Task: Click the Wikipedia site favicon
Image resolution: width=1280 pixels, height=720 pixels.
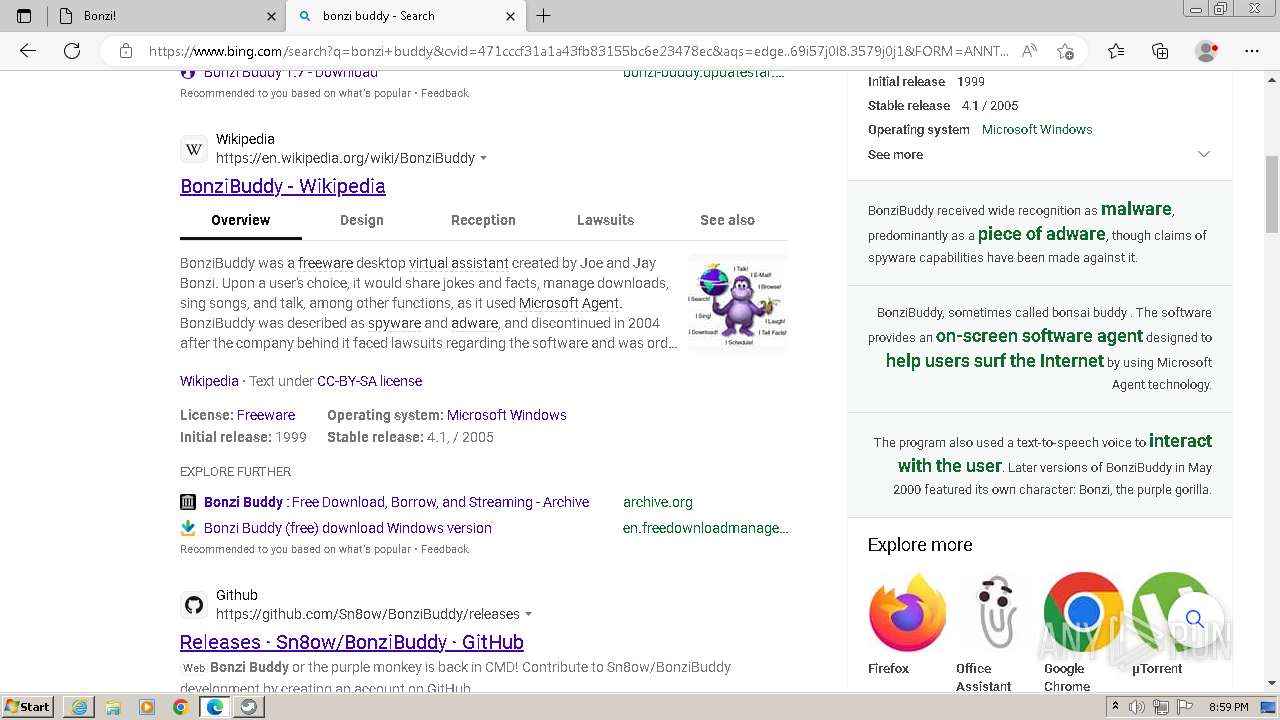Action: 194,149
